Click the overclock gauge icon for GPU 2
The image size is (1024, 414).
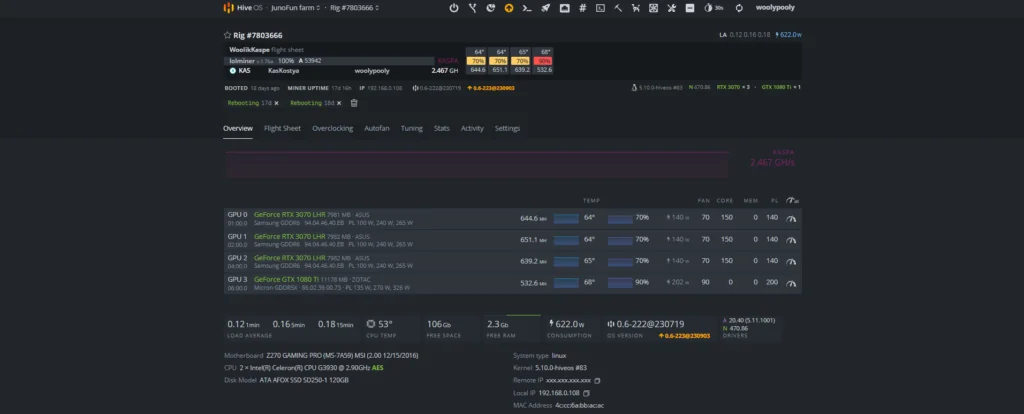[x=792, y=261]
